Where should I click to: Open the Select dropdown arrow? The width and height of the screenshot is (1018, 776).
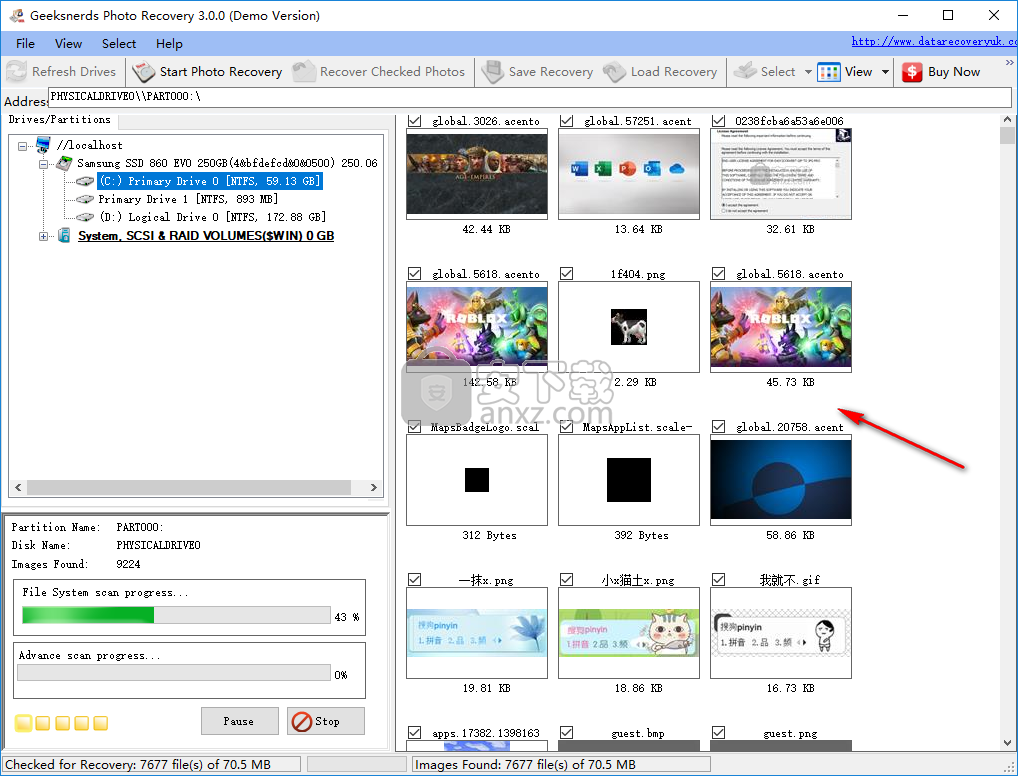tap(808, 72)
